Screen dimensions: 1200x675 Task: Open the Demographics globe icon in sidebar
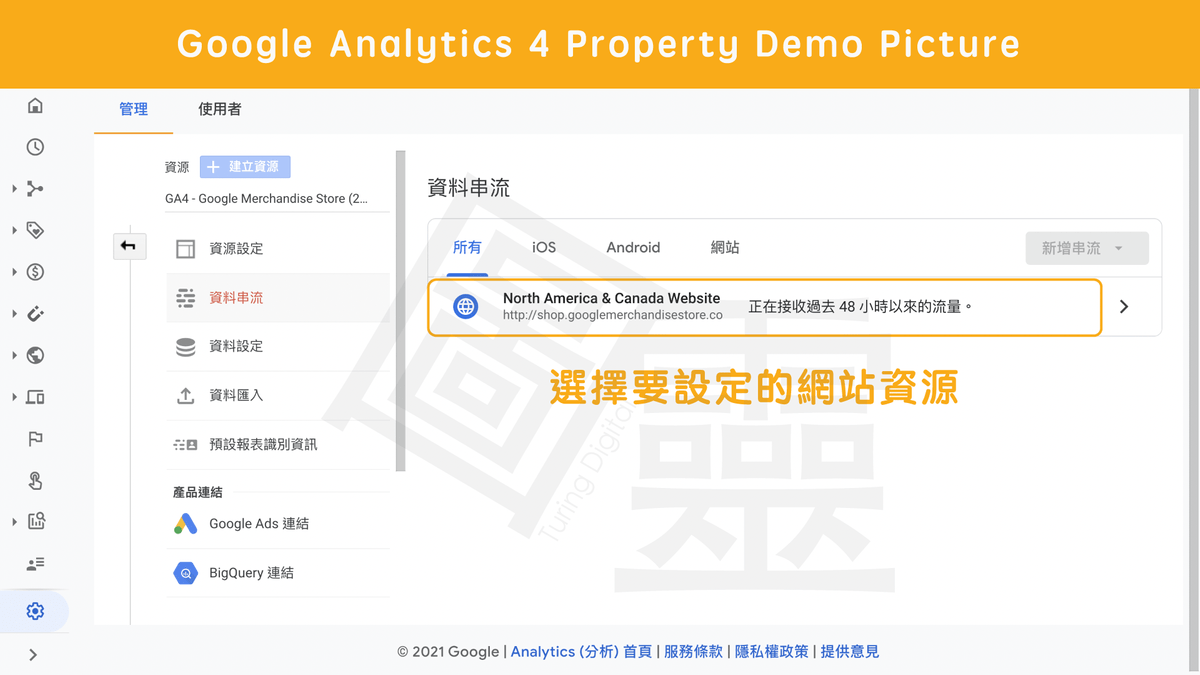[35, 355]
